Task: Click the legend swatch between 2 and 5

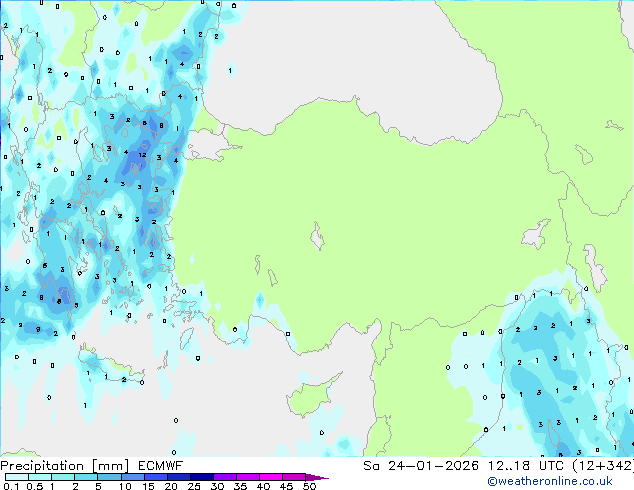Action: pos(86,477)
